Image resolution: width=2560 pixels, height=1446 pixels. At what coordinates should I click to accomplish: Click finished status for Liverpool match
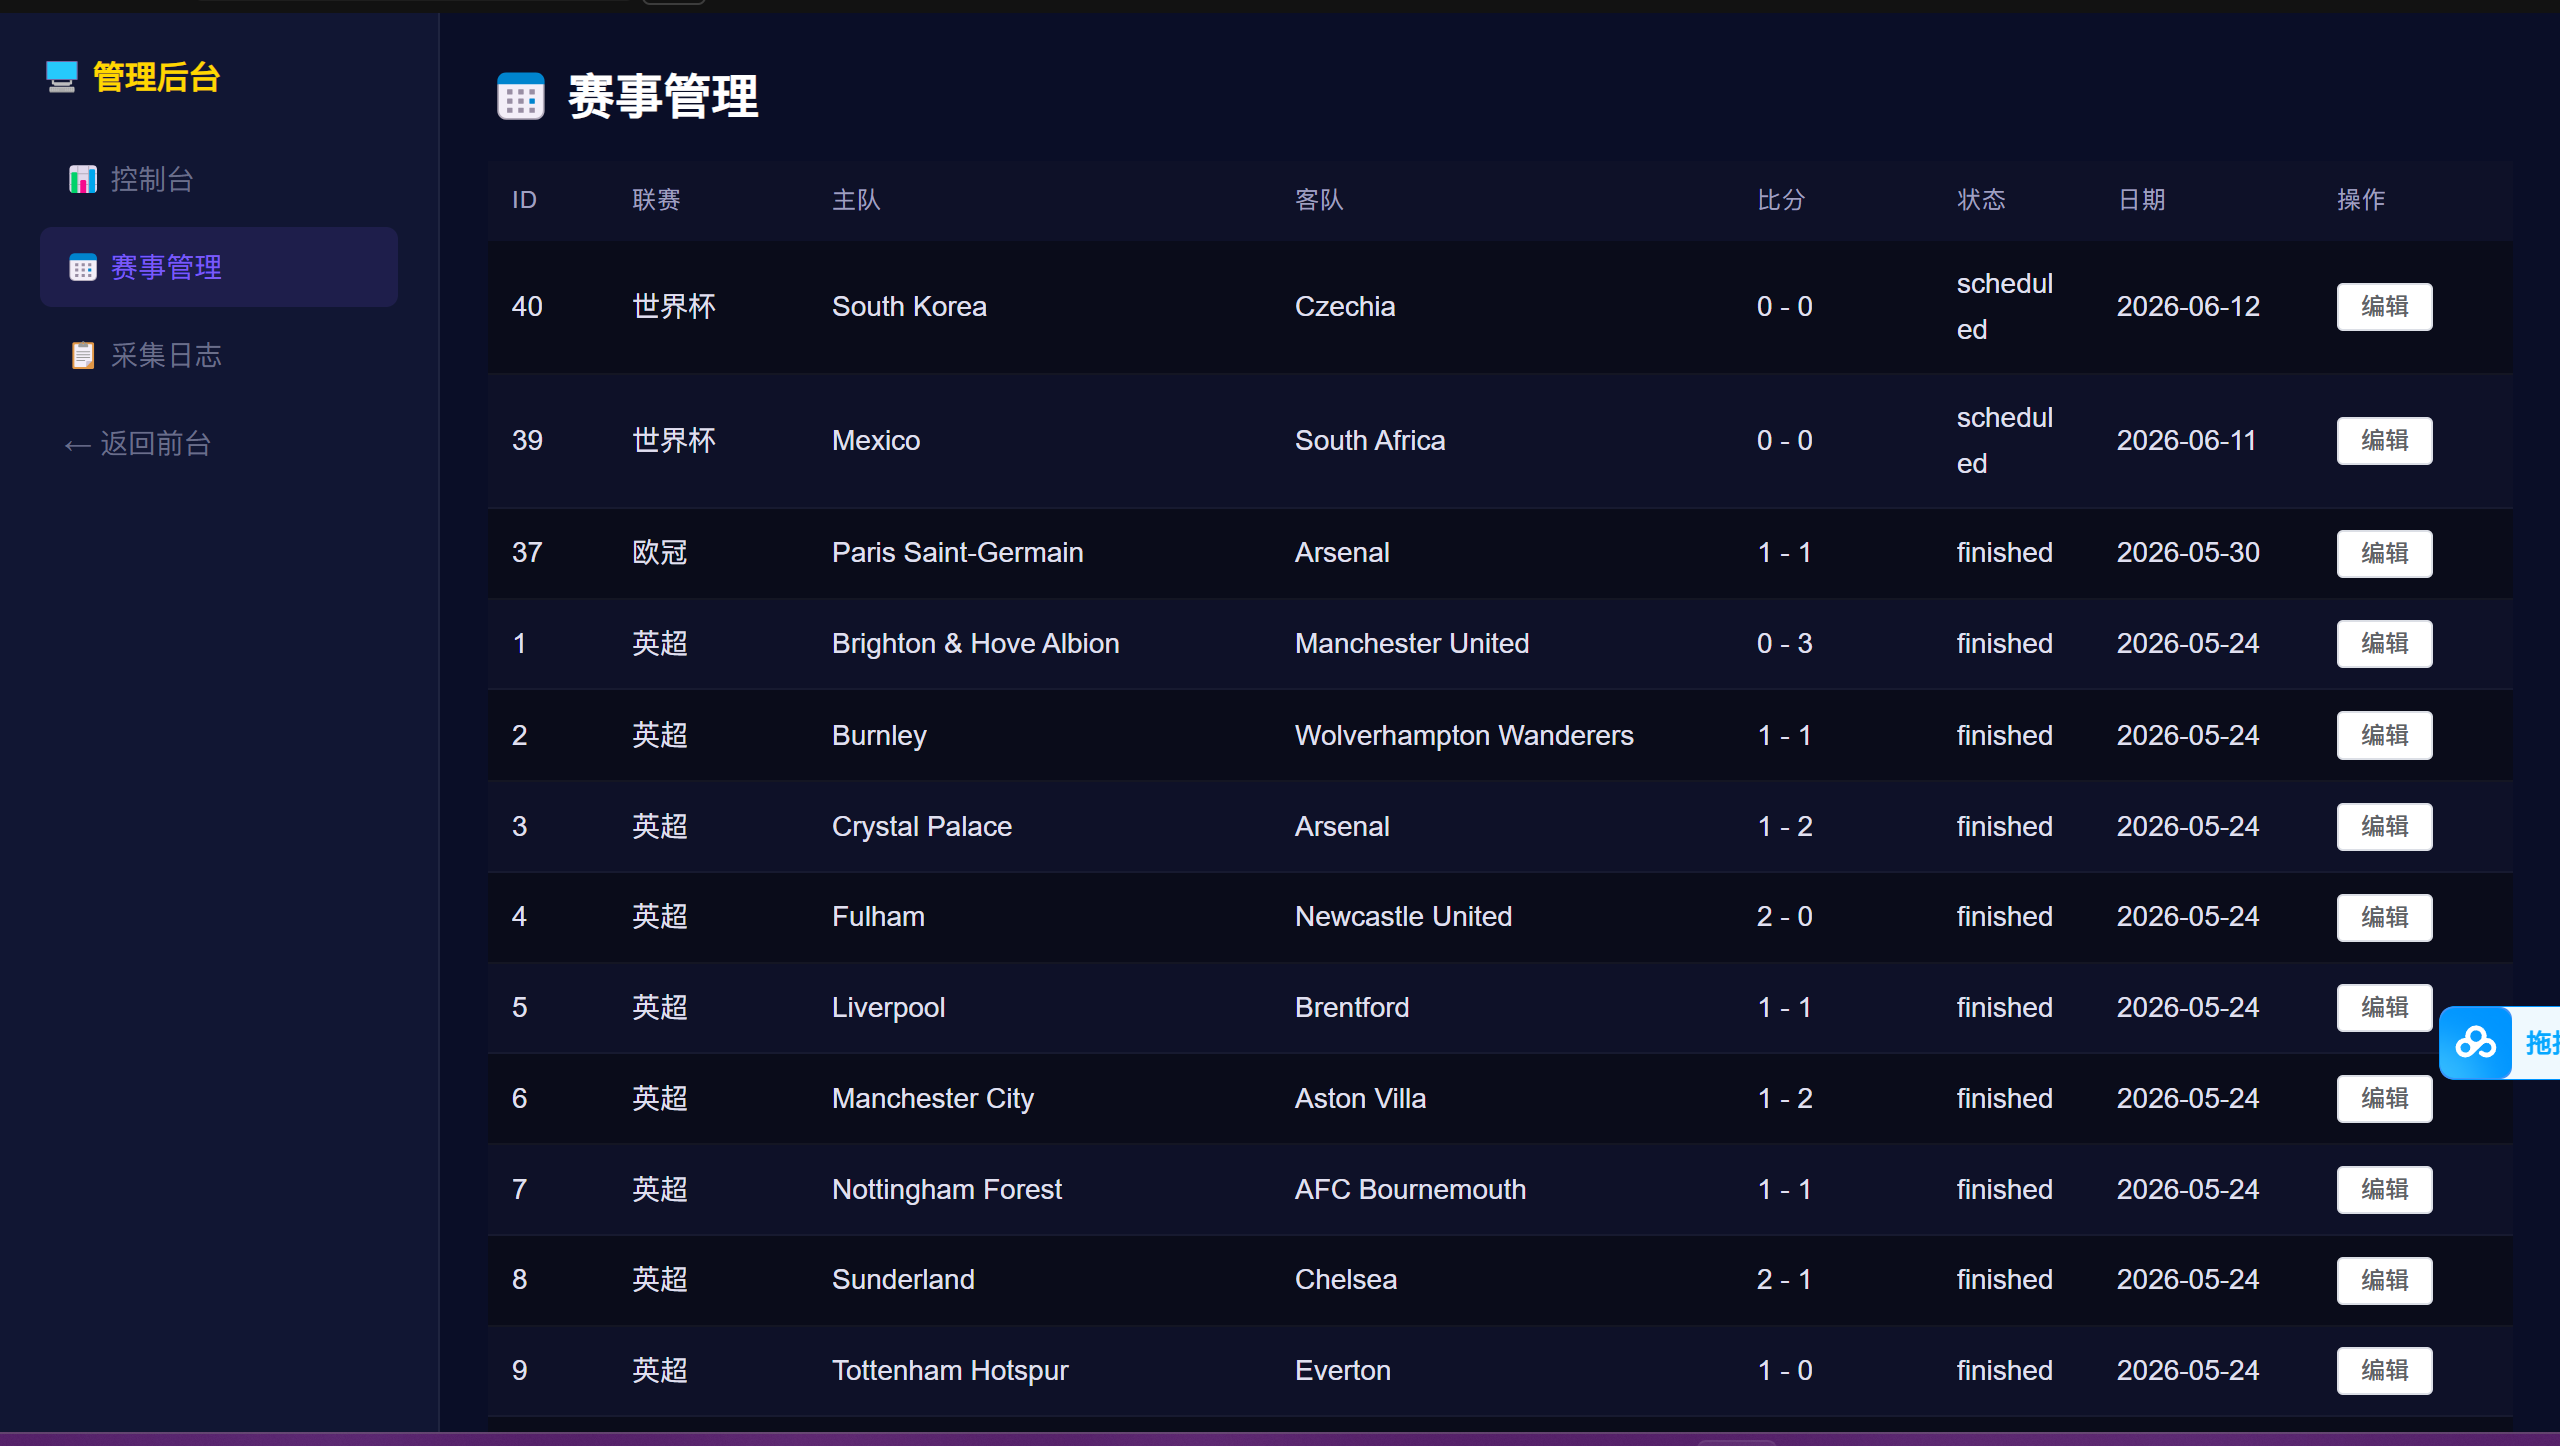(x=2005, y=1008)
